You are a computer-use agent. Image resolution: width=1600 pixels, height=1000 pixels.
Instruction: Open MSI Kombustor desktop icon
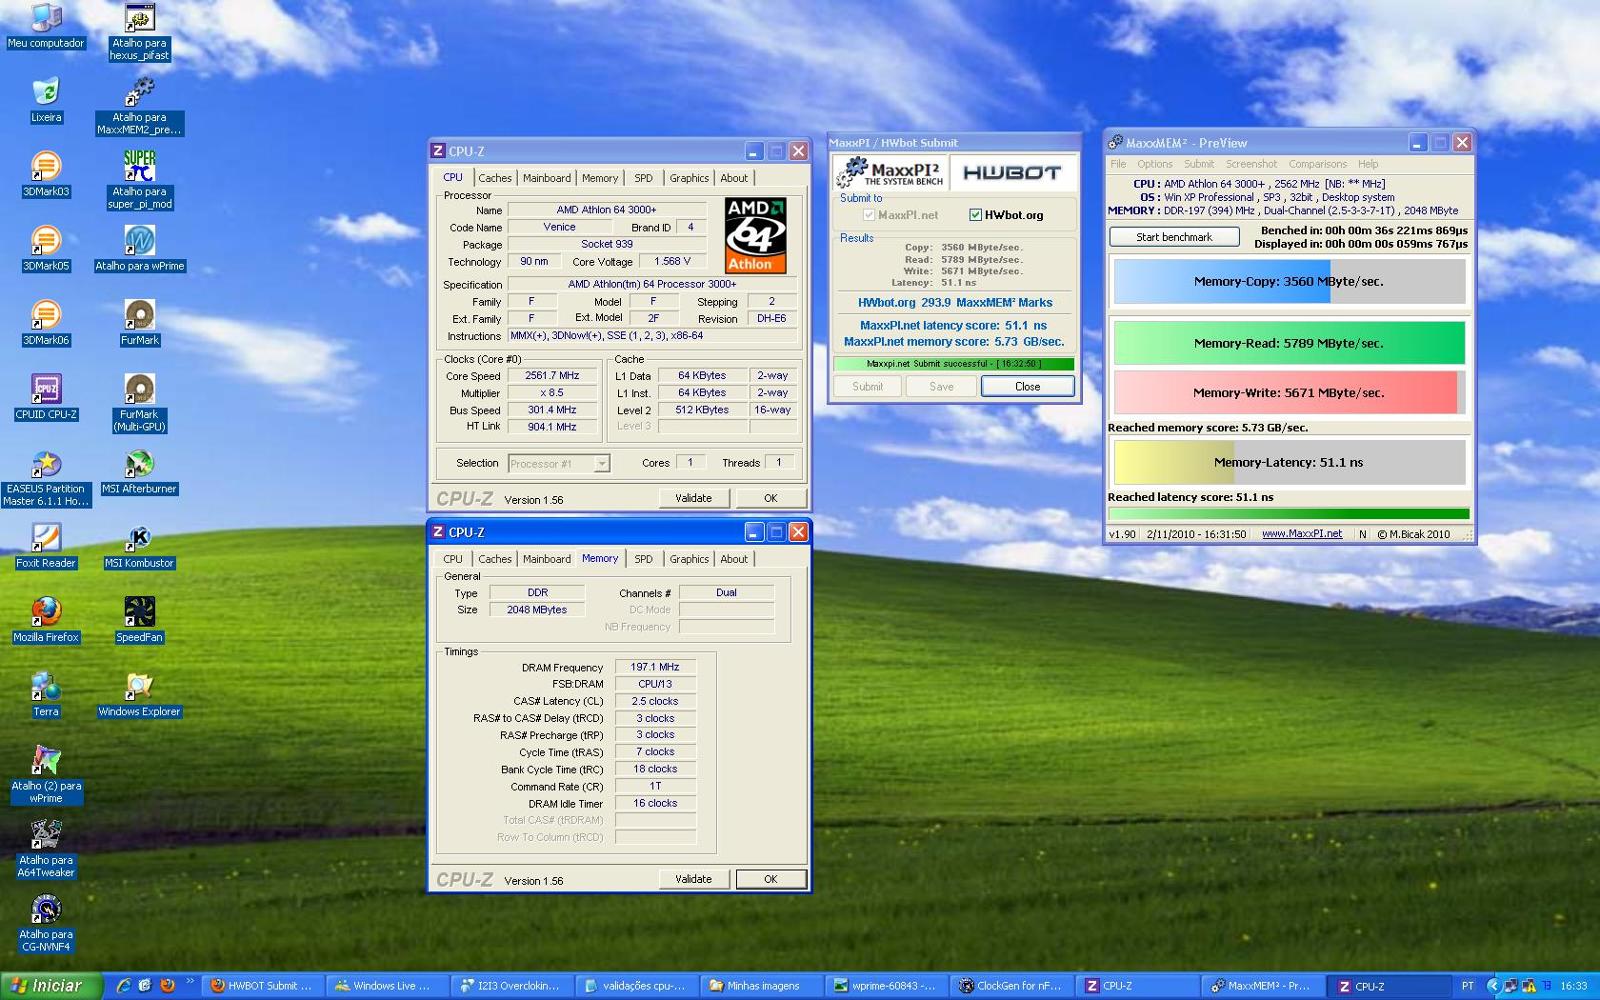(x=139, y=547)
